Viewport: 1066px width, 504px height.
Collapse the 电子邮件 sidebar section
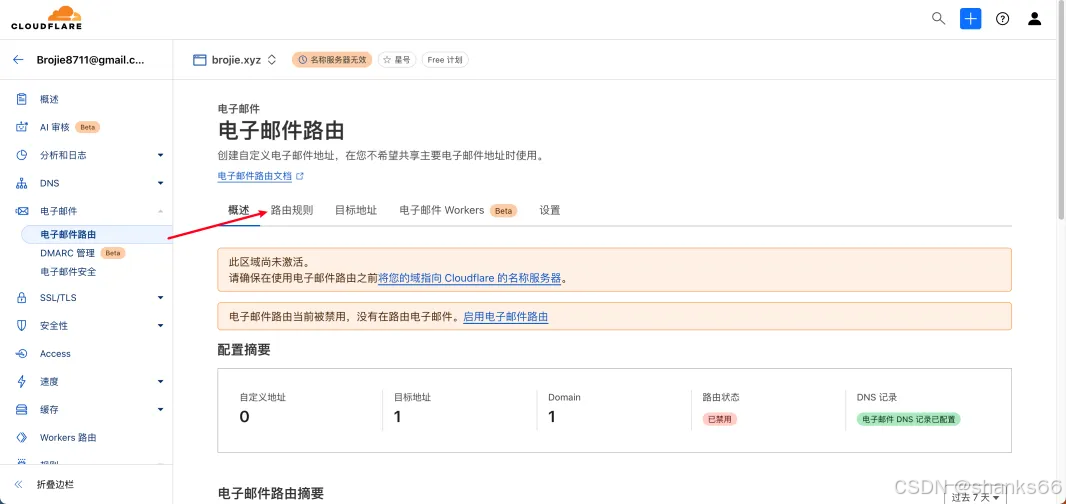tap(160, 211)
